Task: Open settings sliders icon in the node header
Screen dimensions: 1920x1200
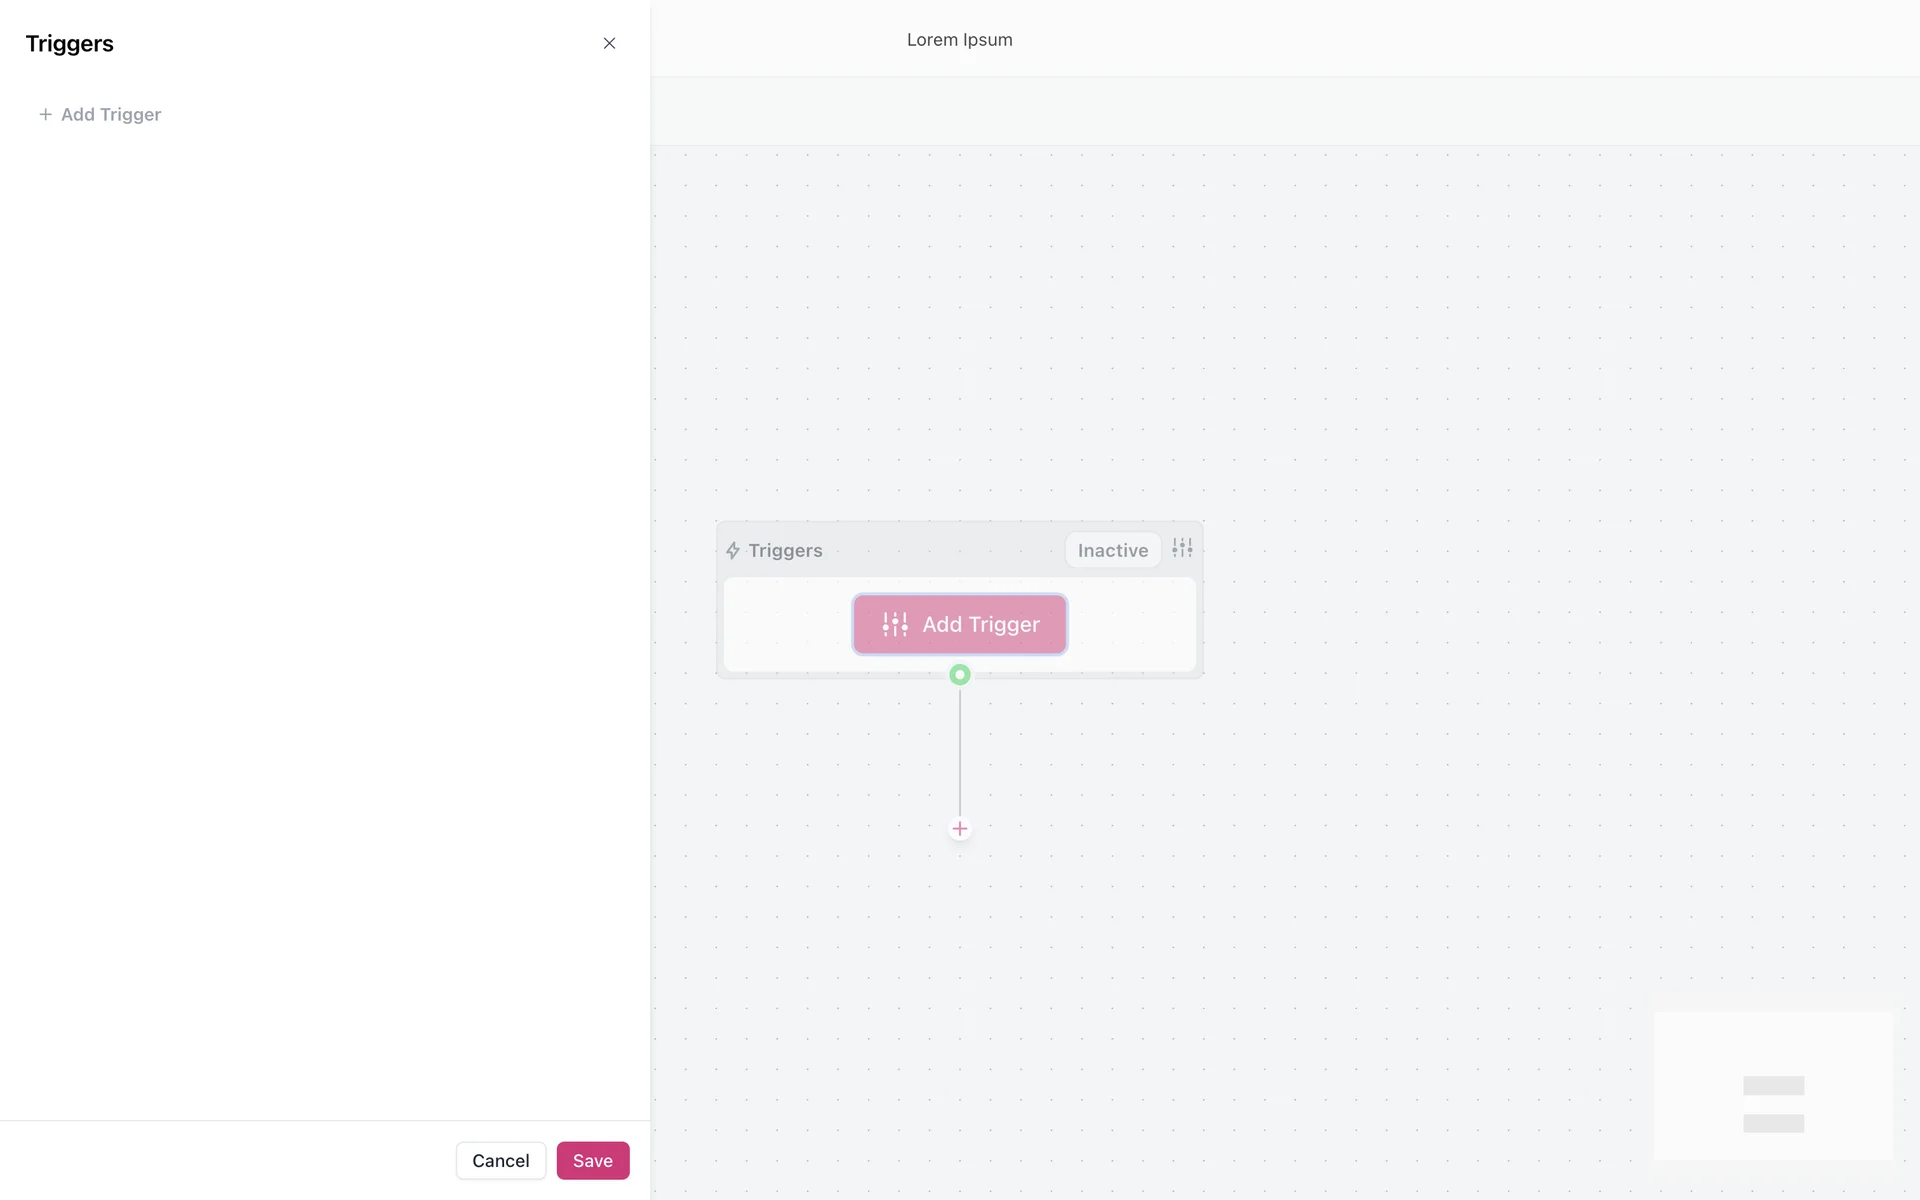Action: coord(1182,548)
